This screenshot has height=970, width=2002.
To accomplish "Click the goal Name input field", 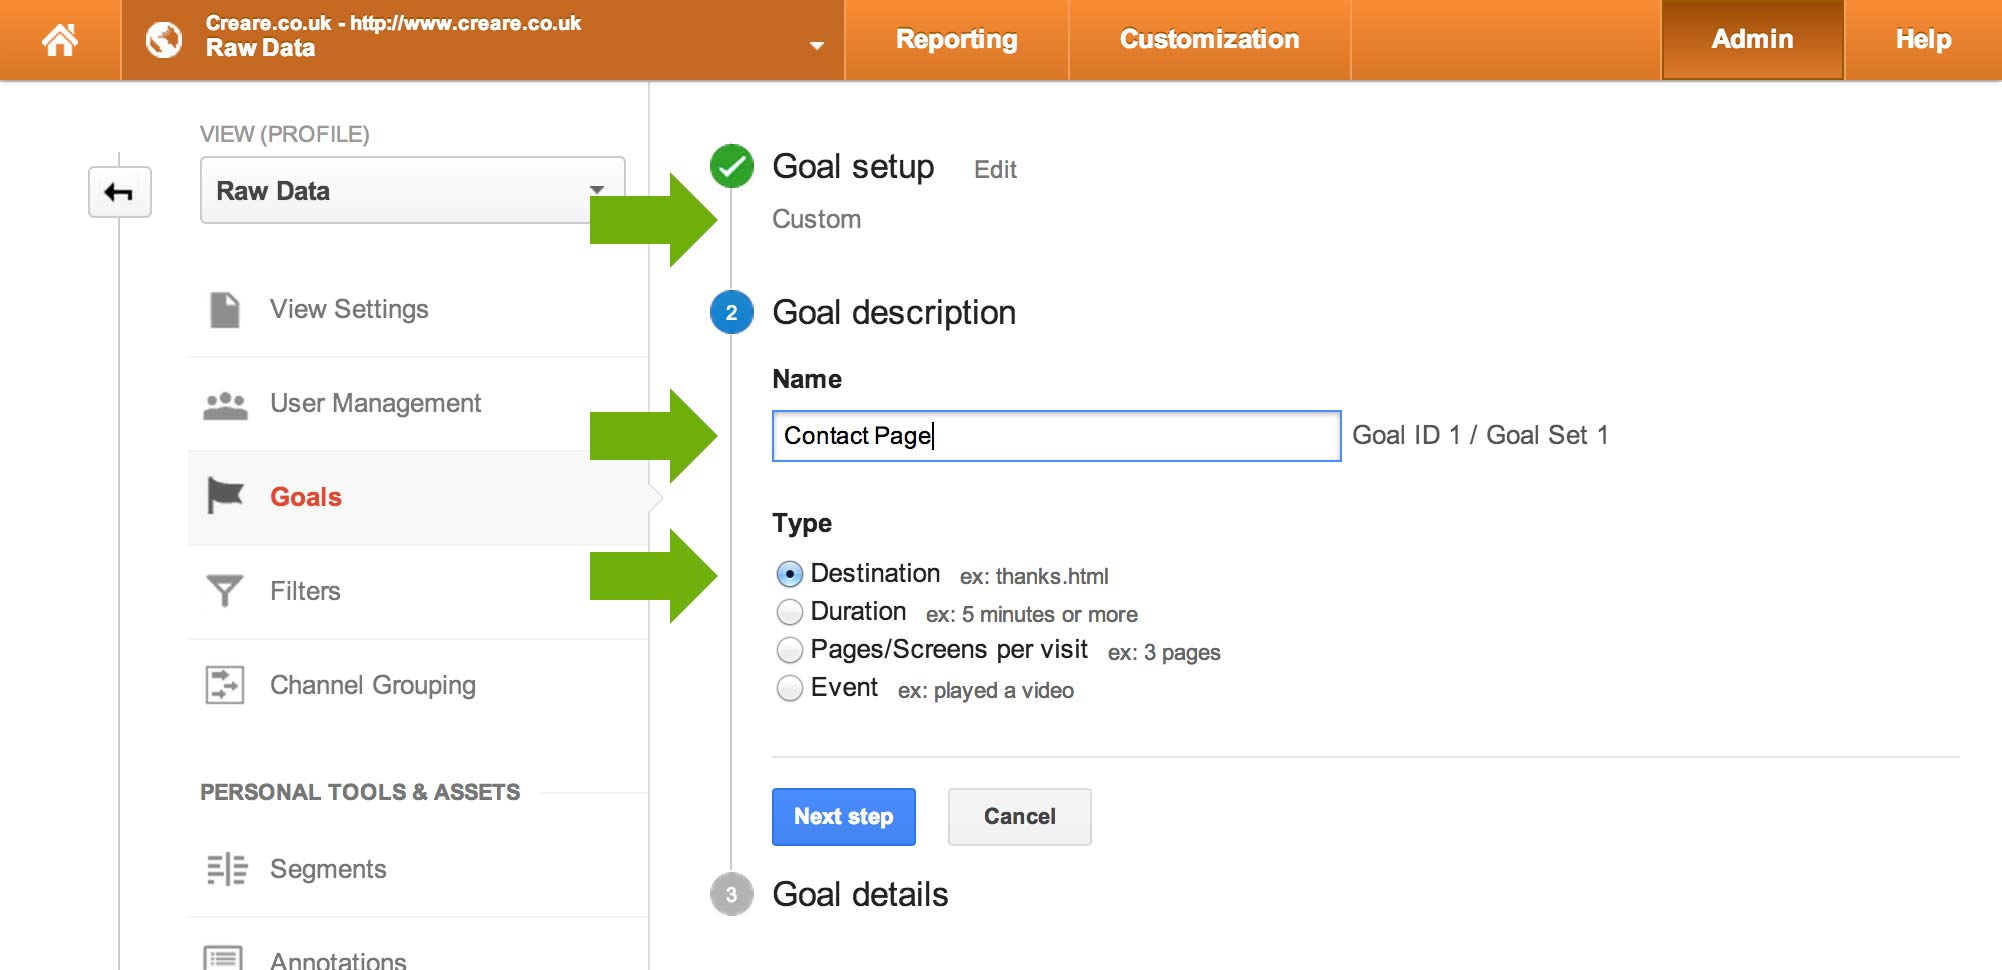I will point(1056,436).
